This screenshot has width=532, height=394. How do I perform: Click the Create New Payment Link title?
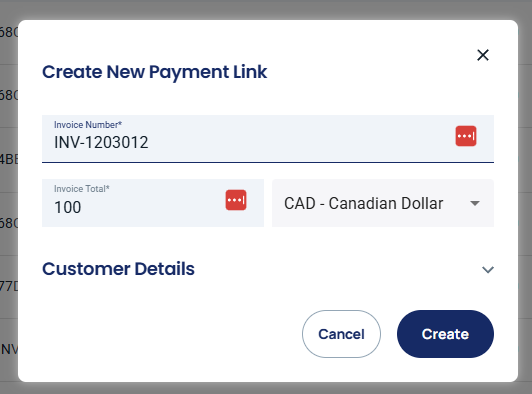point(155,72)
